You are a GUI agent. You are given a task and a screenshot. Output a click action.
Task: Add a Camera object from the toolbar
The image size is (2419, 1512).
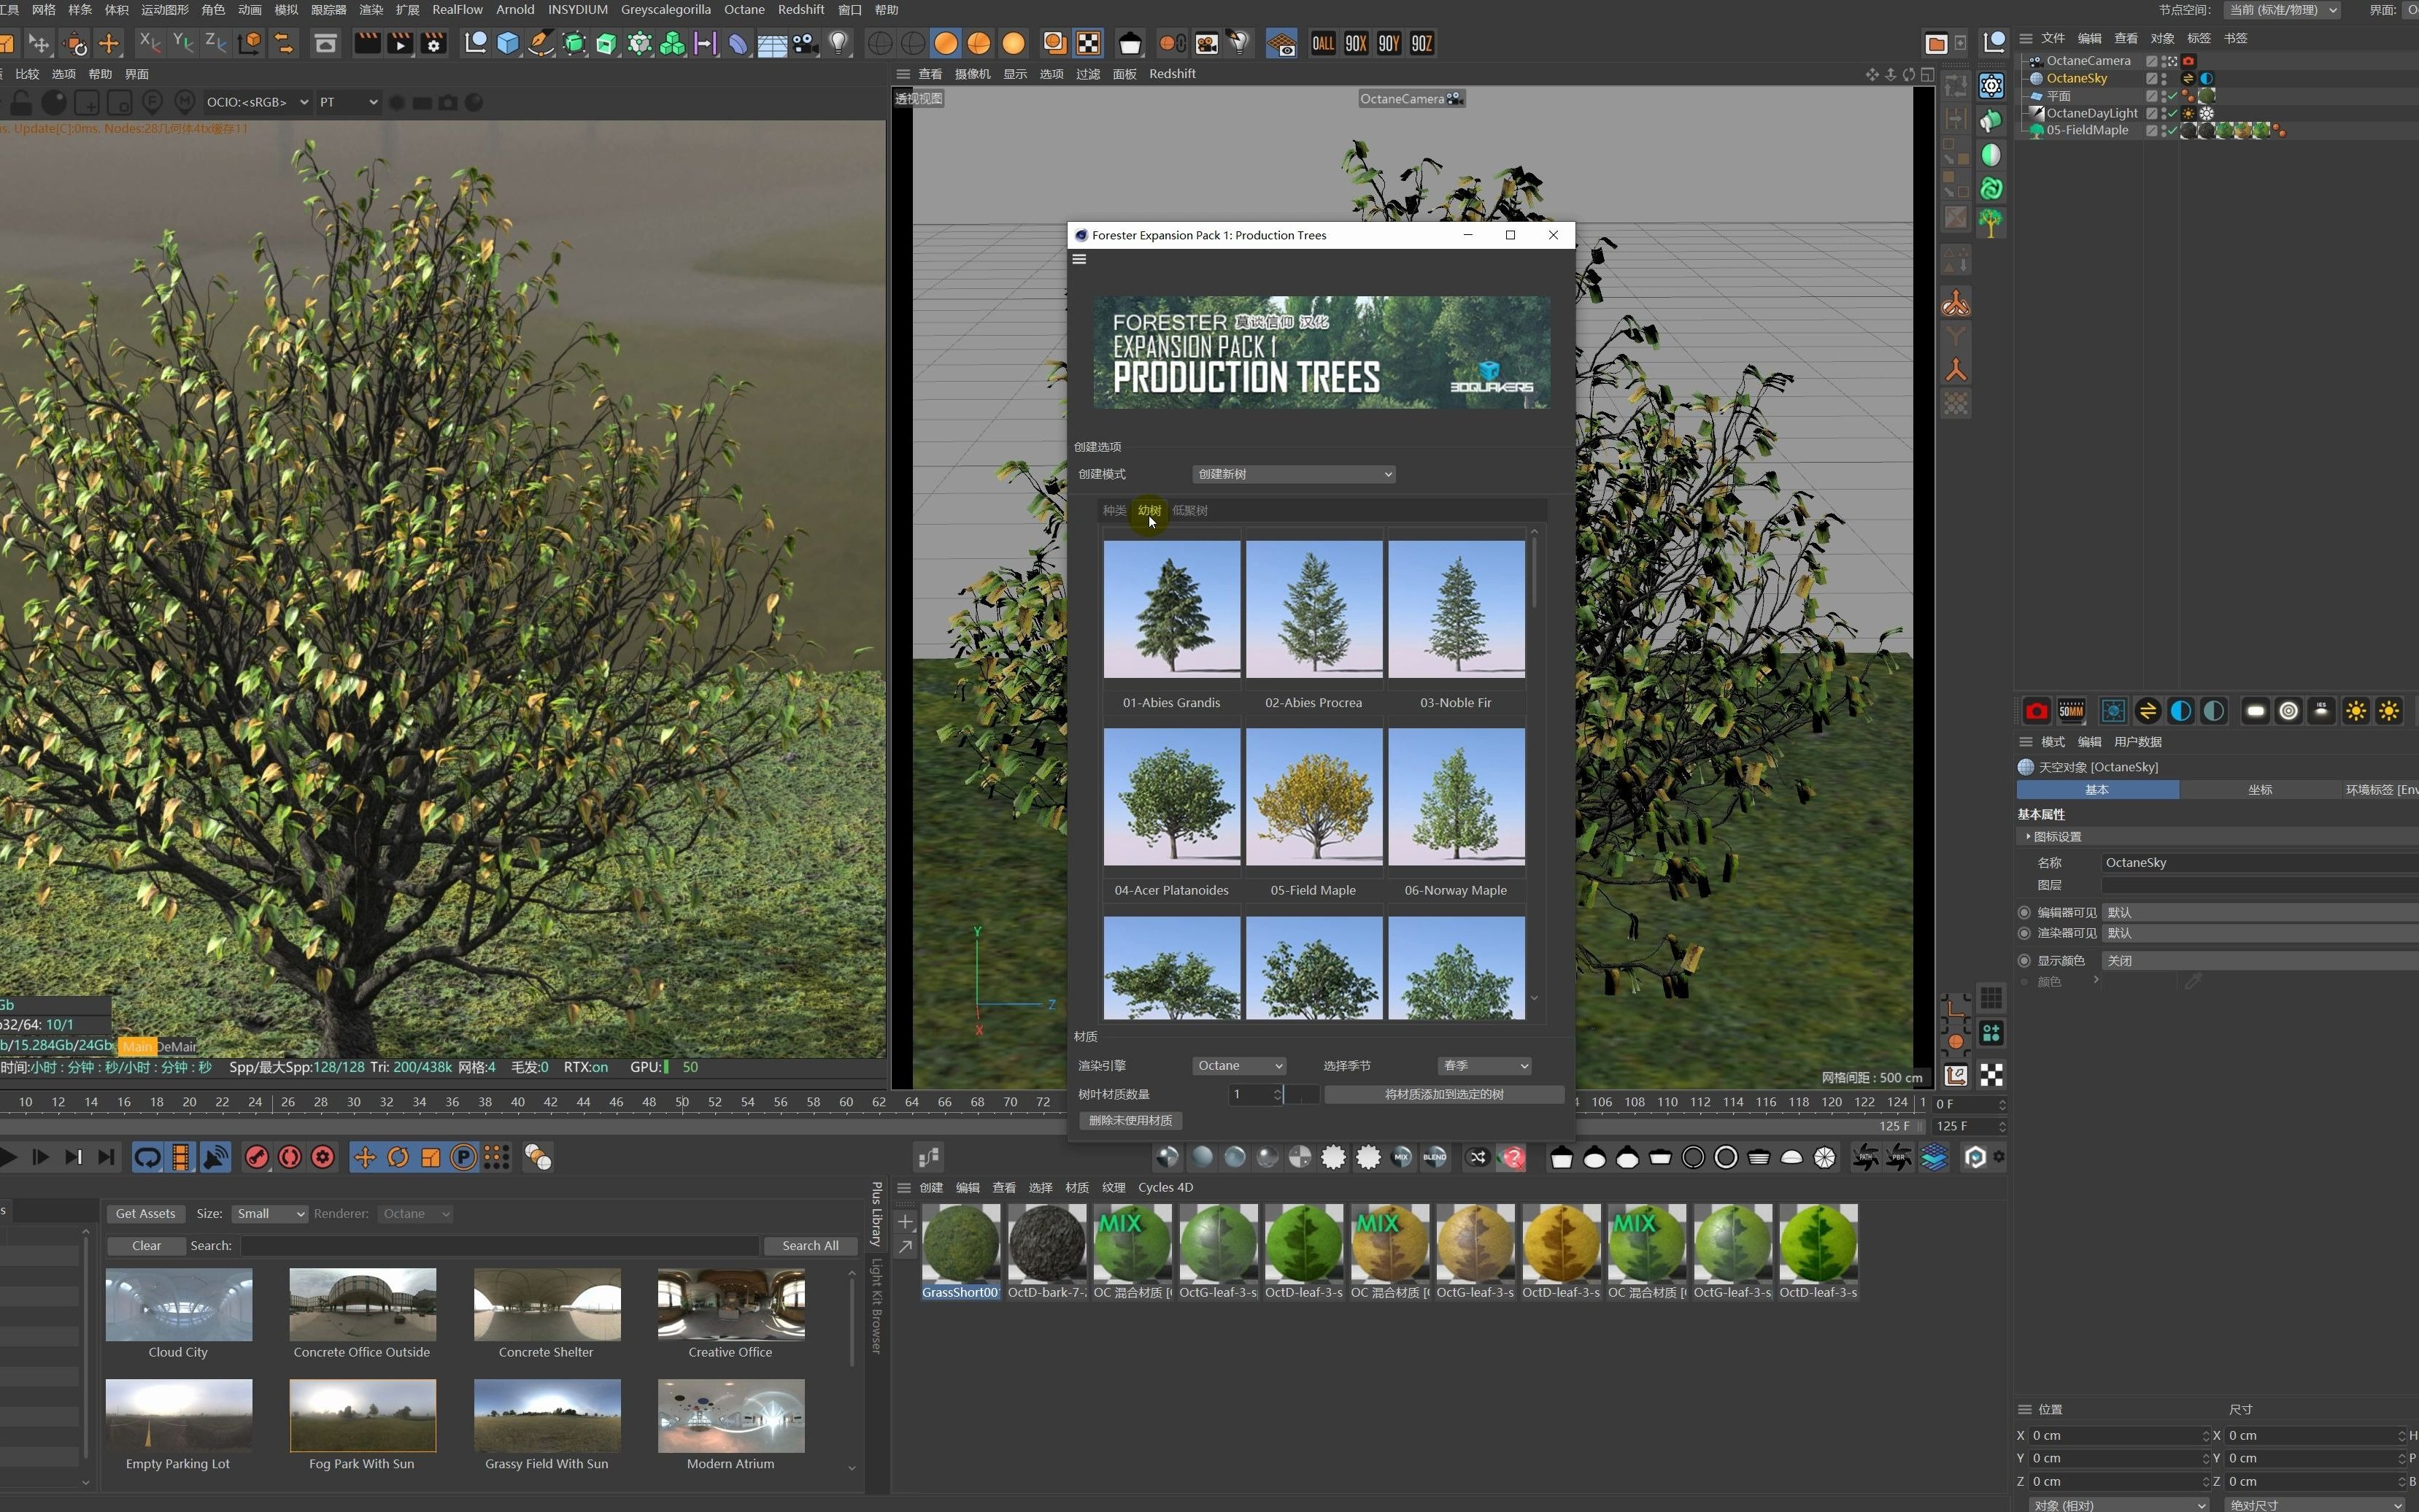pyautogui.click(x=804, y=43)
